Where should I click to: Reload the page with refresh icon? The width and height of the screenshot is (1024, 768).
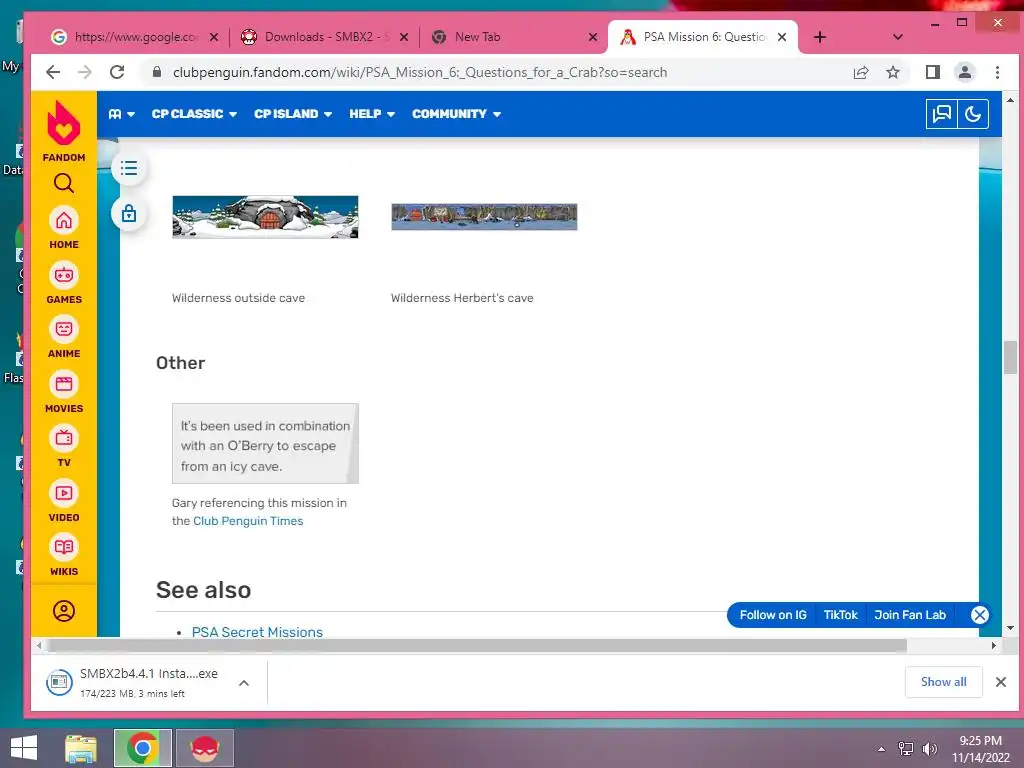[117, 72]
